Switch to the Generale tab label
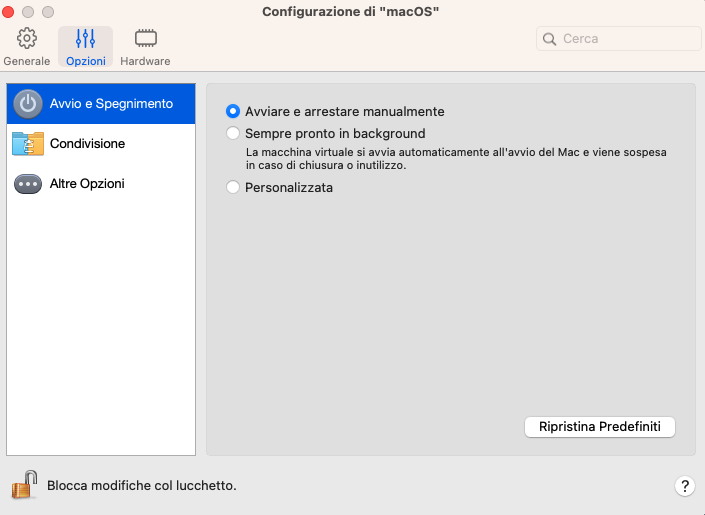Screen dimensions: 705x515 [27, 61]
